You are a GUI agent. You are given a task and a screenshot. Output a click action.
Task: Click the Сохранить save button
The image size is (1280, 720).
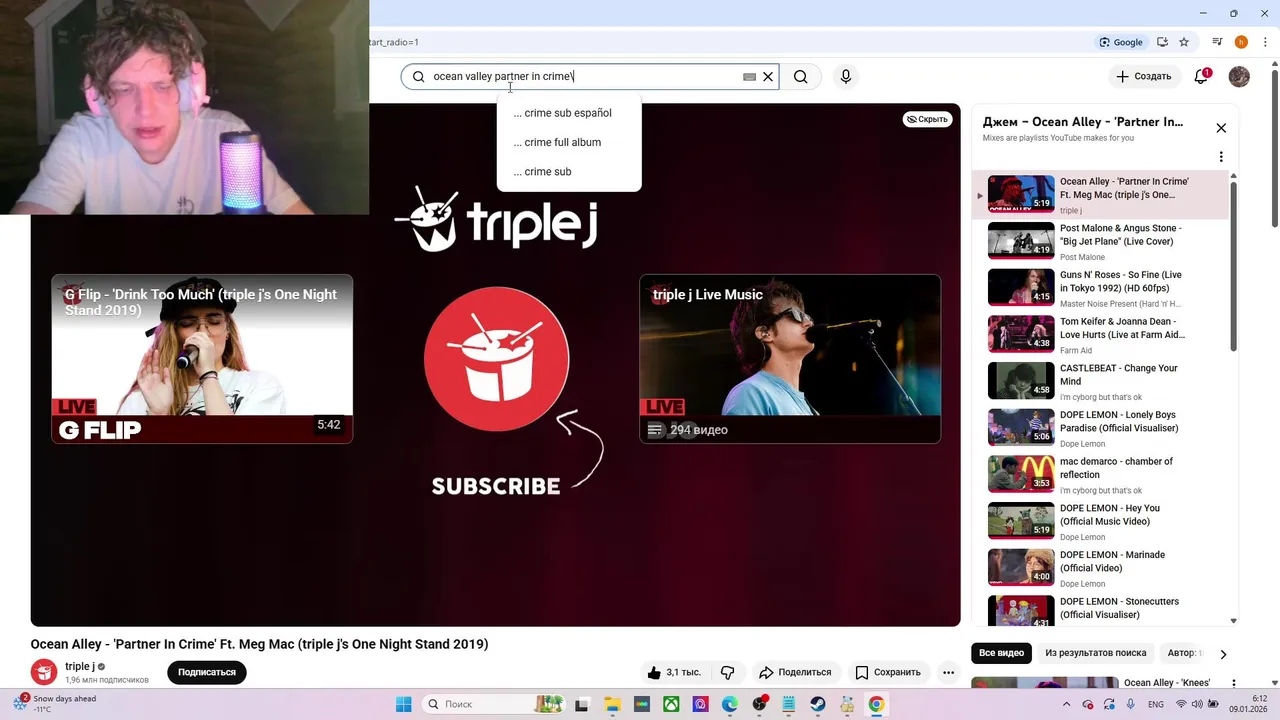[x=887, y=672]
